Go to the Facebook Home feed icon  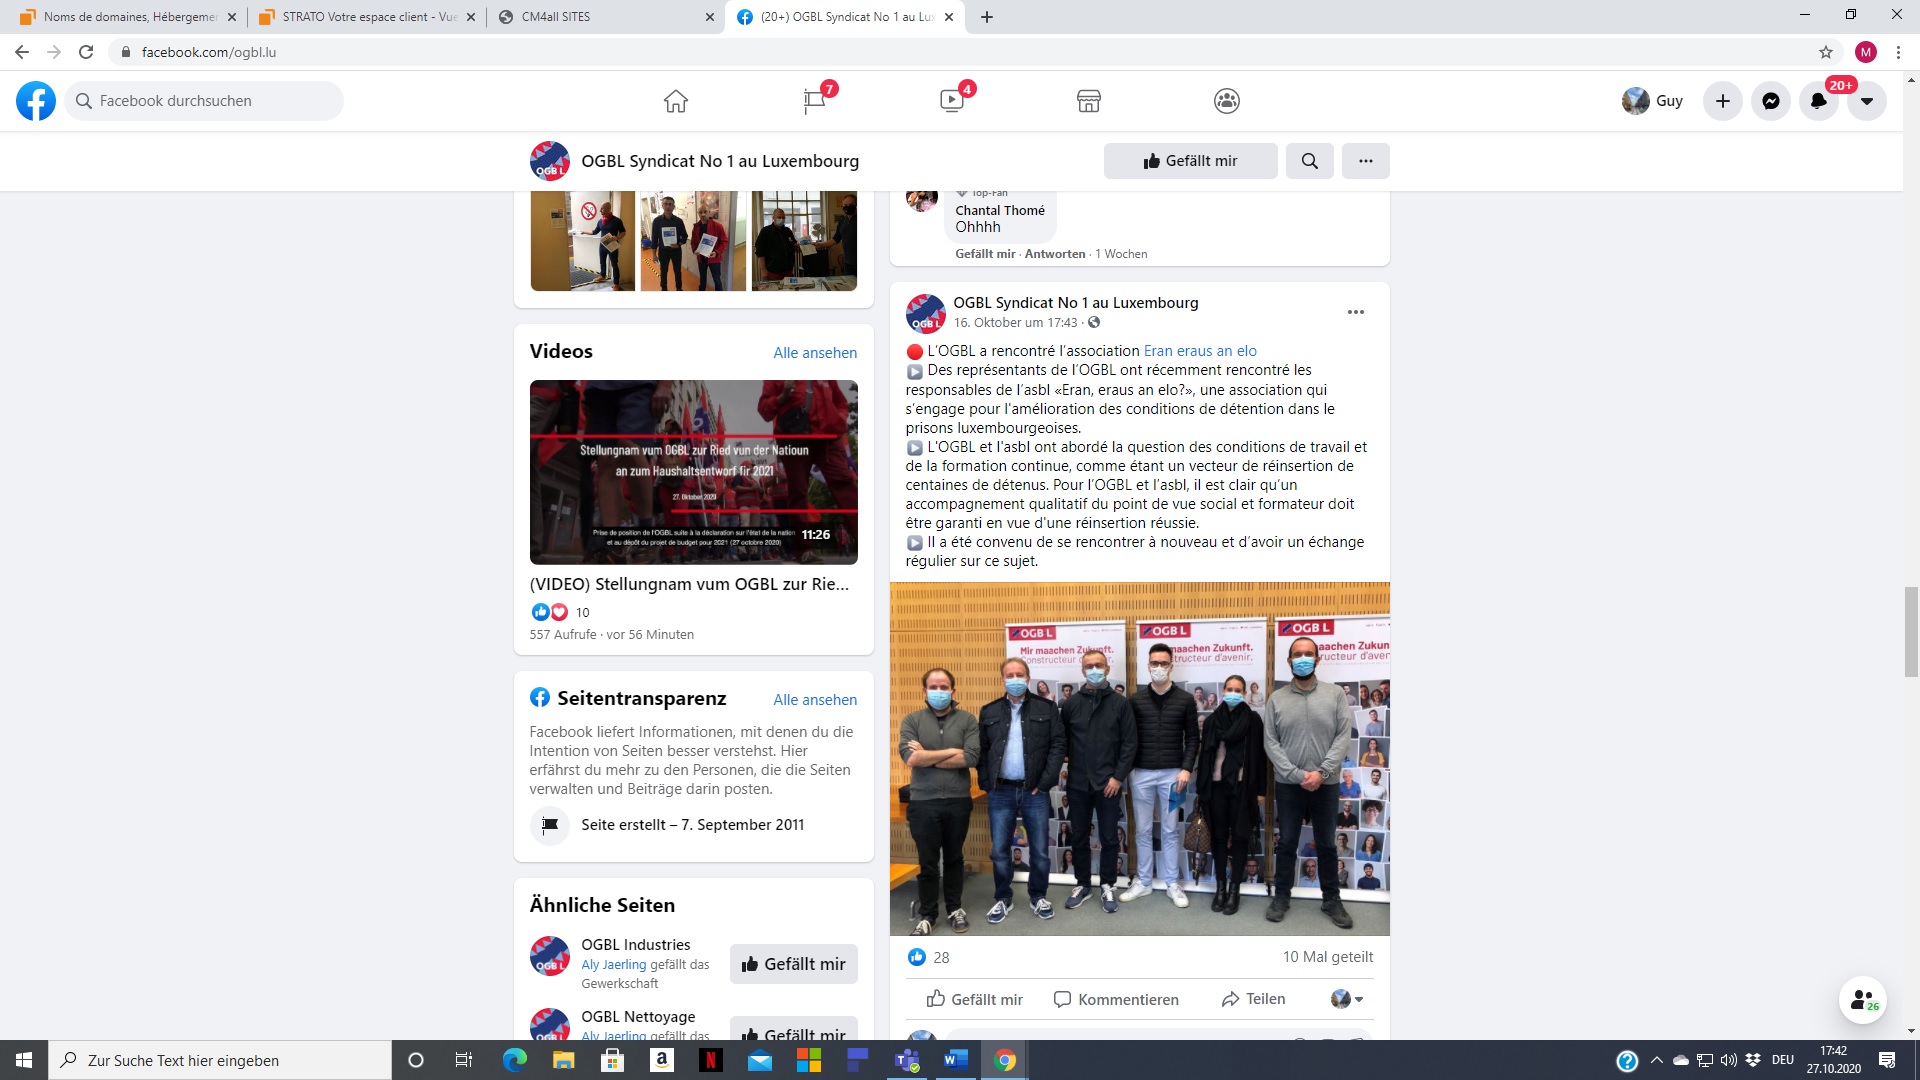(x=676, y=101)
